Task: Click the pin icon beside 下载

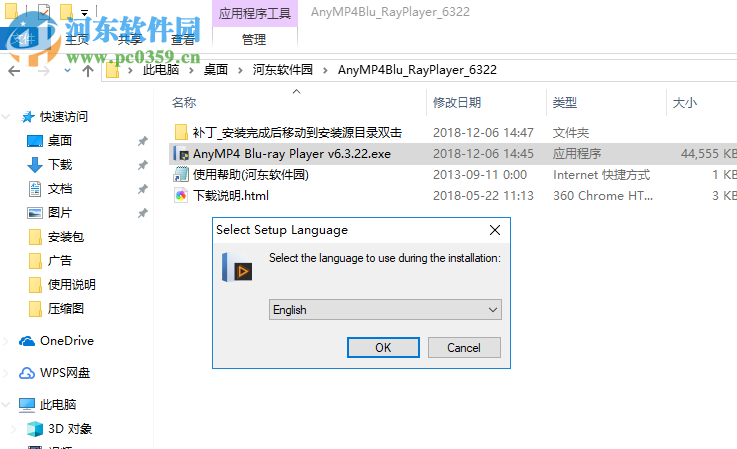Action: (x=142, y=165)
